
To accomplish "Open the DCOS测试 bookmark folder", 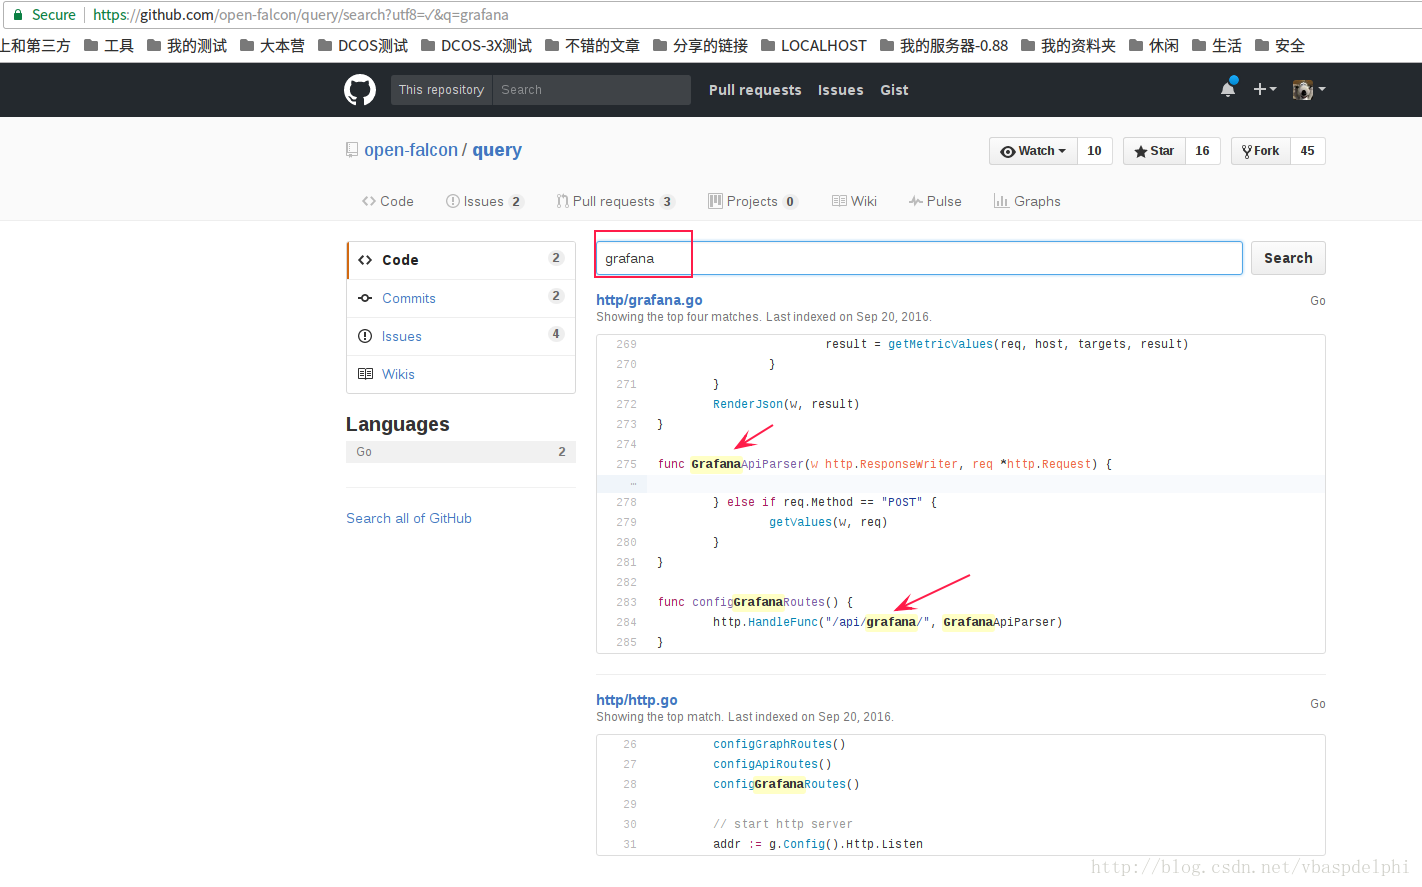I will tap(363, 46).
